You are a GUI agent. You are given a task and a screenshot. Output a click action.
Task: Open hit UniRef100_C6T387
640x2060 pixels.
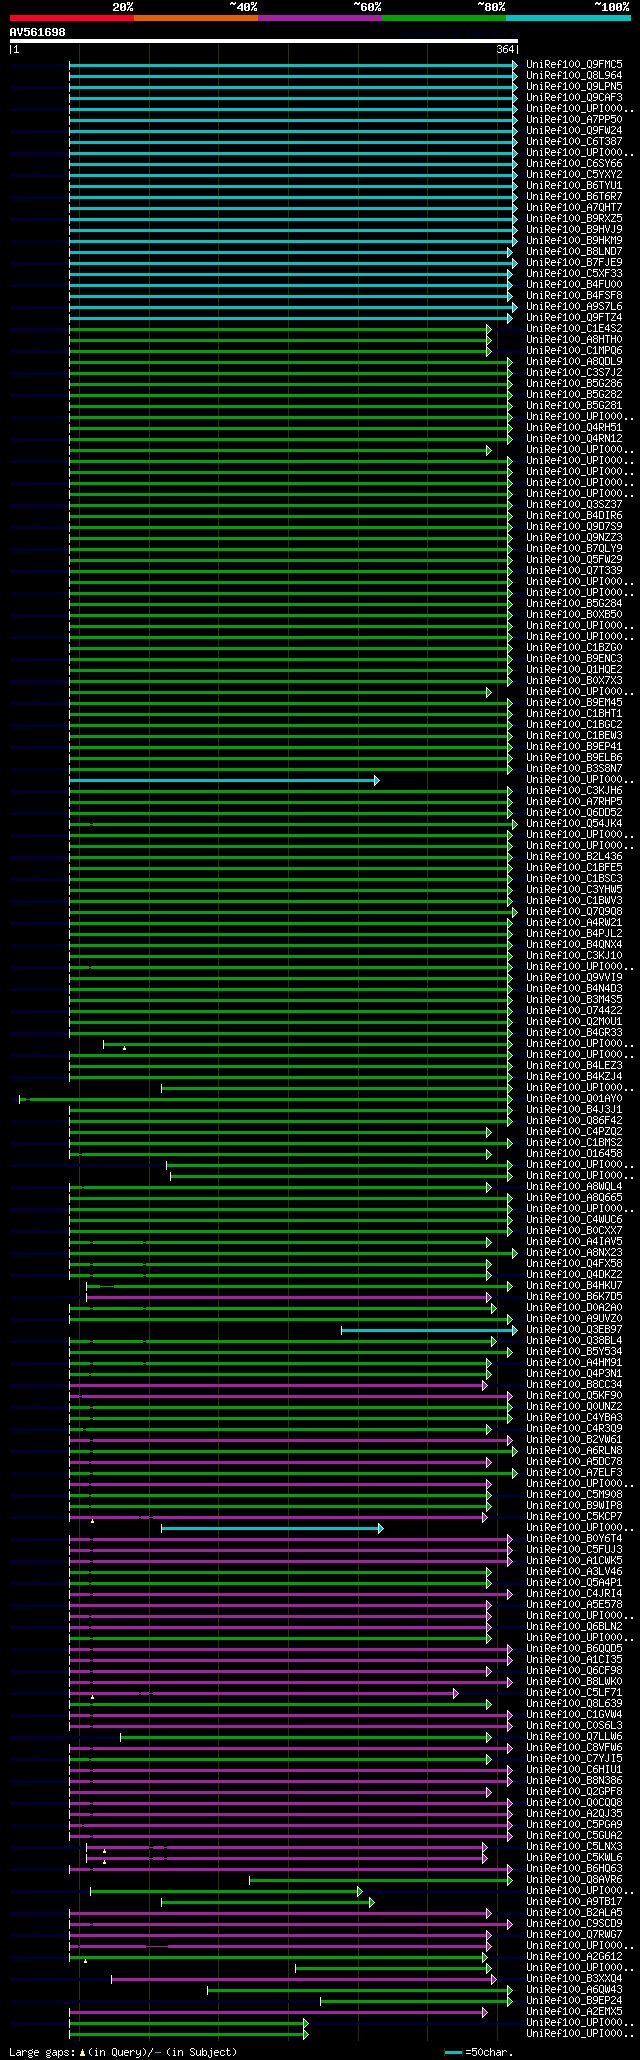[574, 141]
